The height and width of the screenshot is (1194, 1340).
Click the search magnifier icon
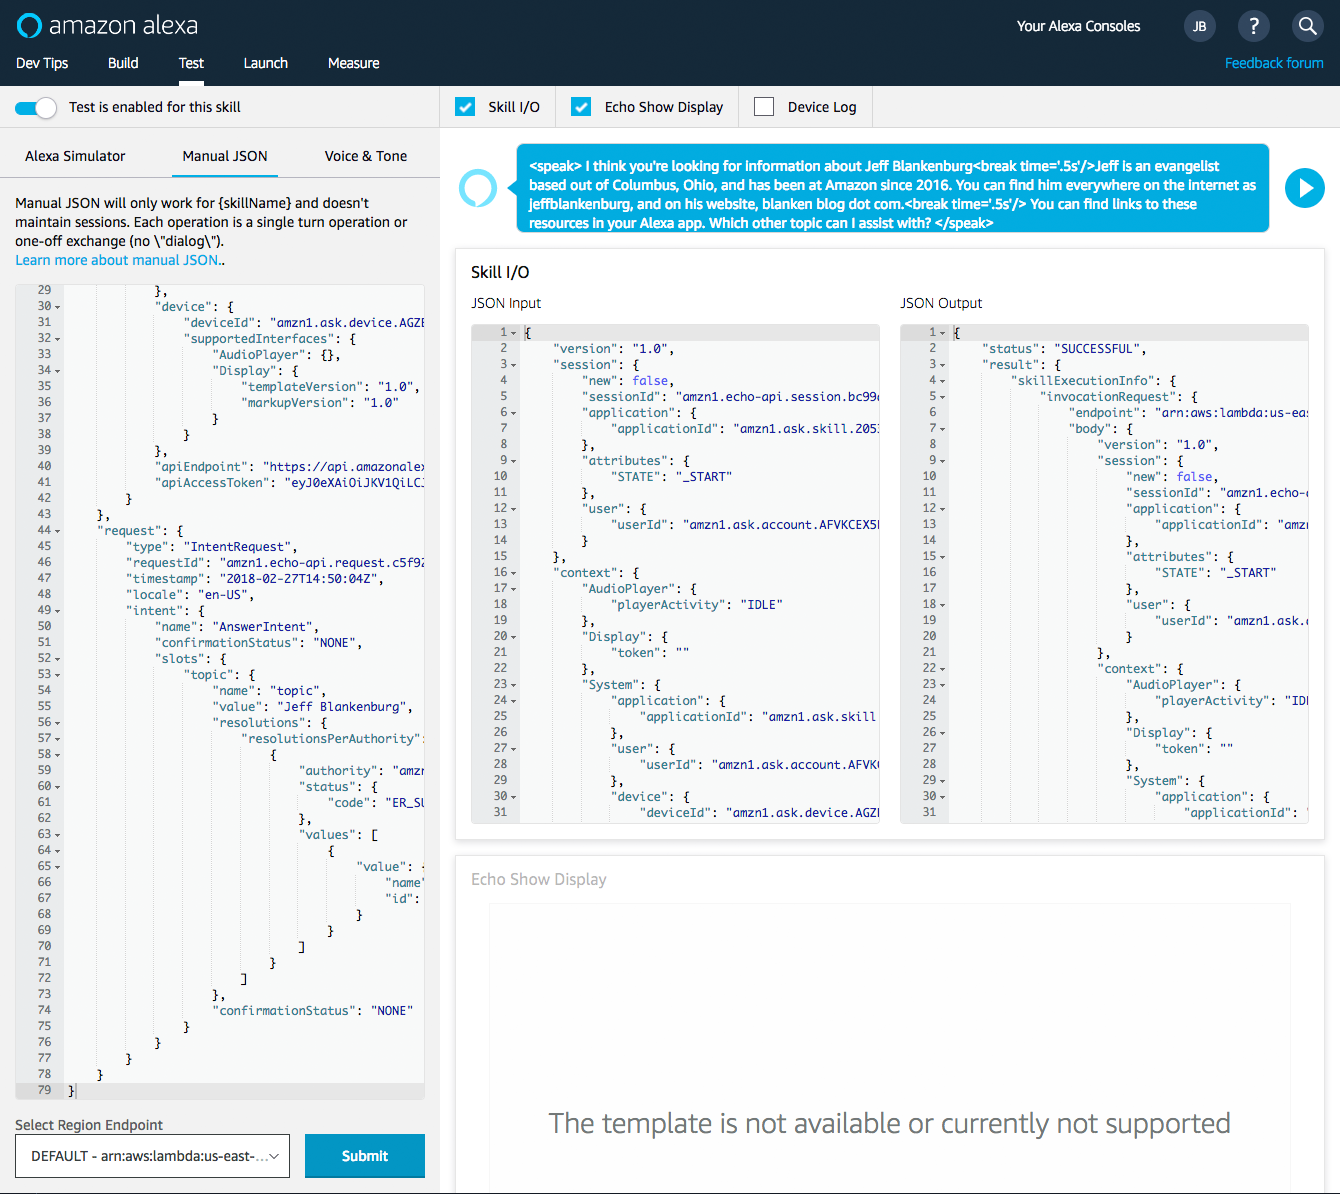pyautogui.click(x=1307, y=27)
